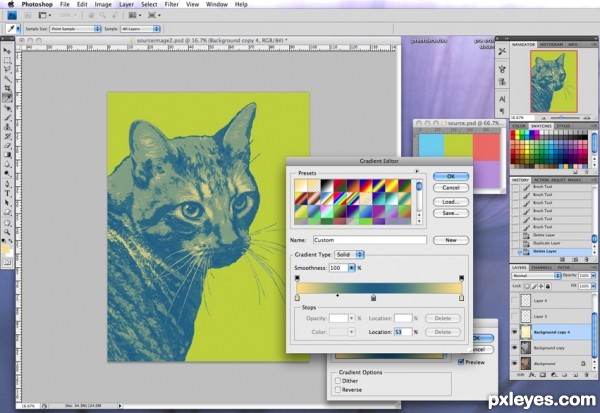Select the Pen tool

7,184
